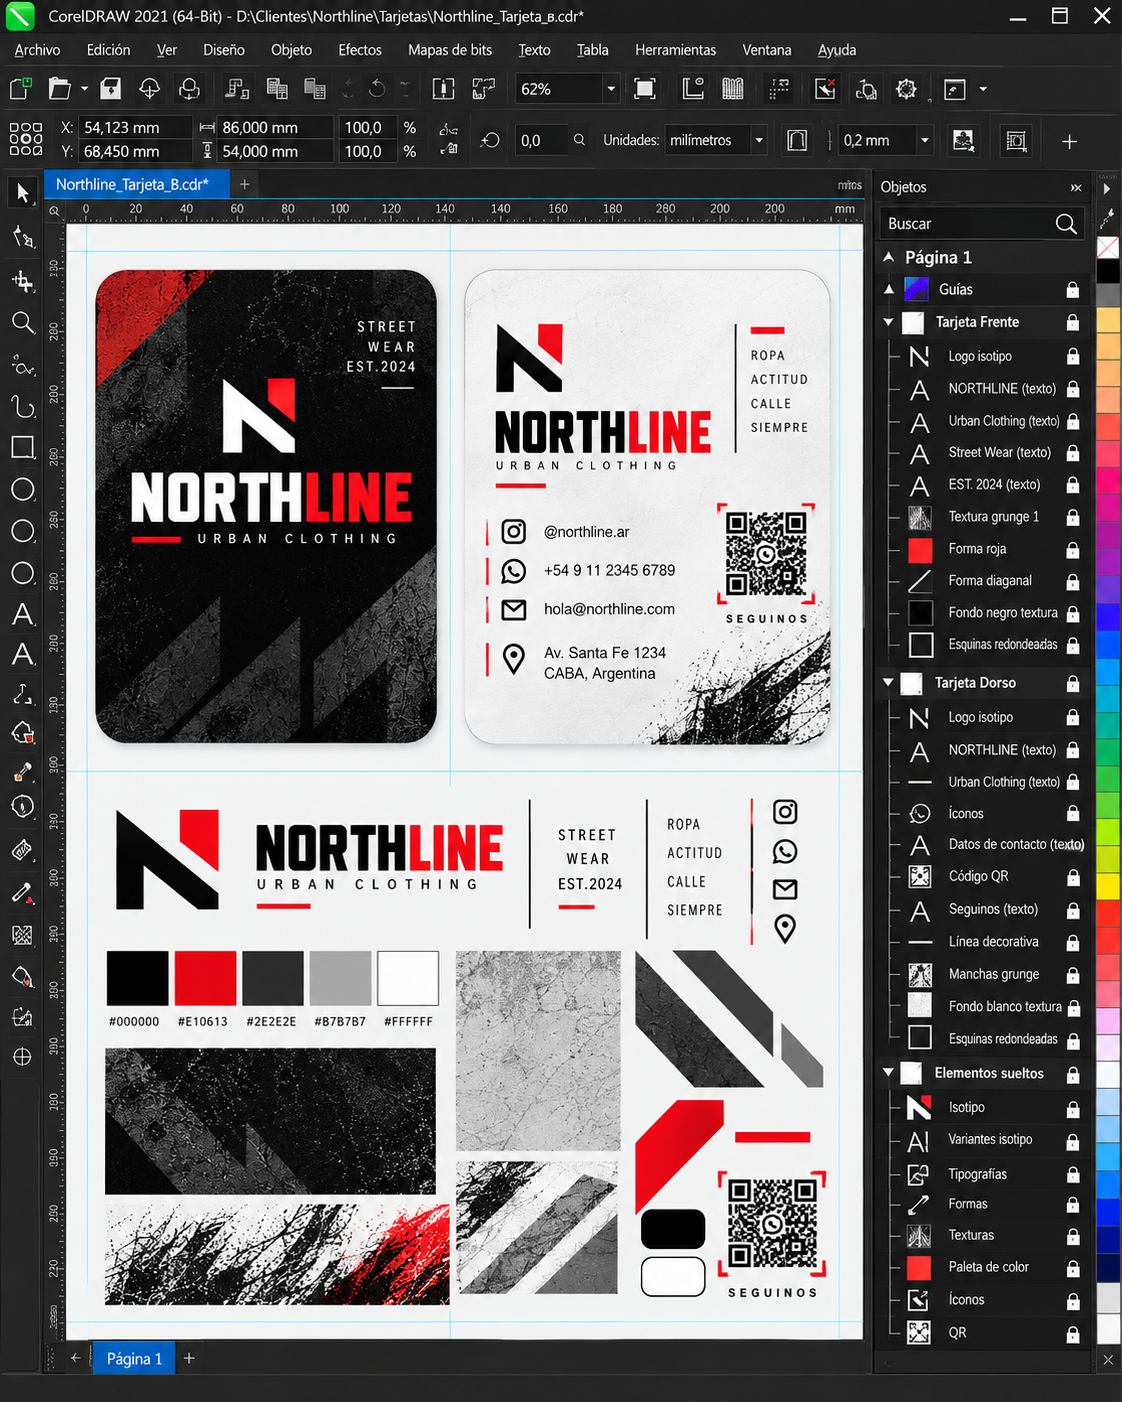This screenshot has width=1122, height=1402.
Task: Click the X position field 54,123 mm
Action: pyautogui.click(x=135, y=127)
